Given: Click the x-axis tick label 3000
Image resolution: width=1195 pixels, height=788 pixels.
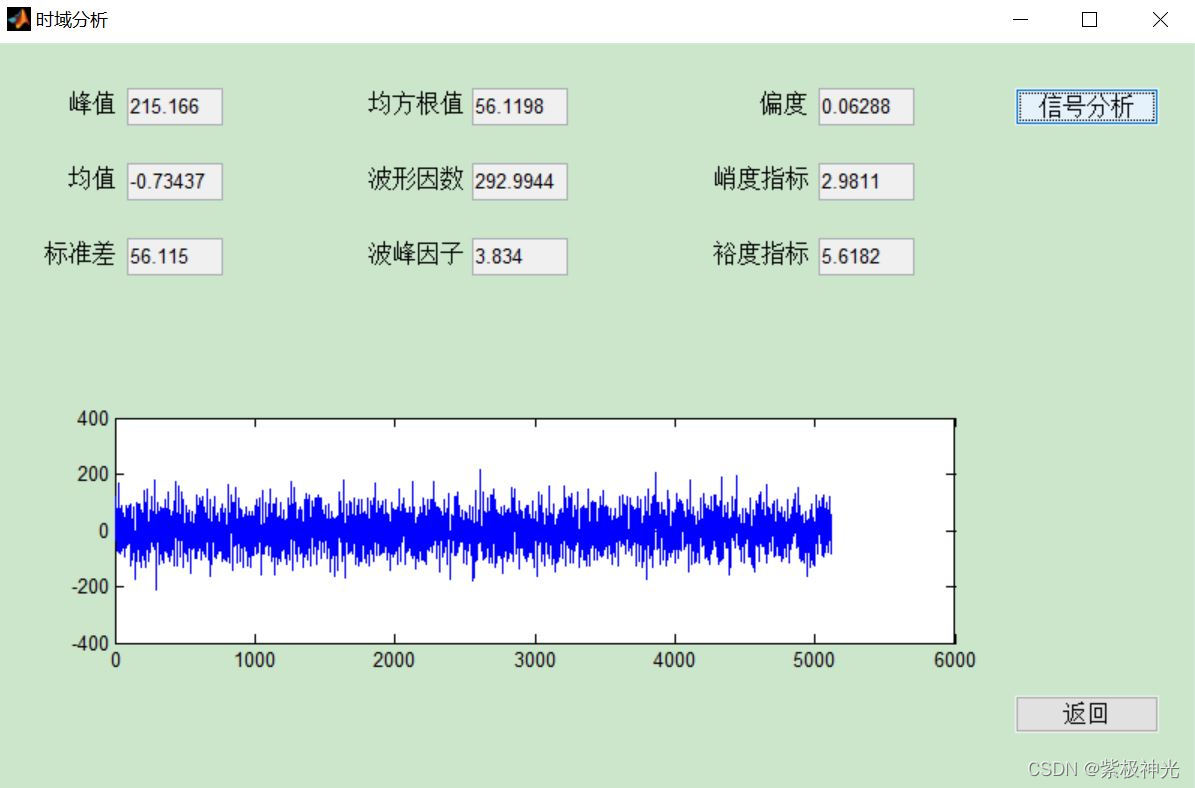Looking at the screenshot, I should pos(534,660).
